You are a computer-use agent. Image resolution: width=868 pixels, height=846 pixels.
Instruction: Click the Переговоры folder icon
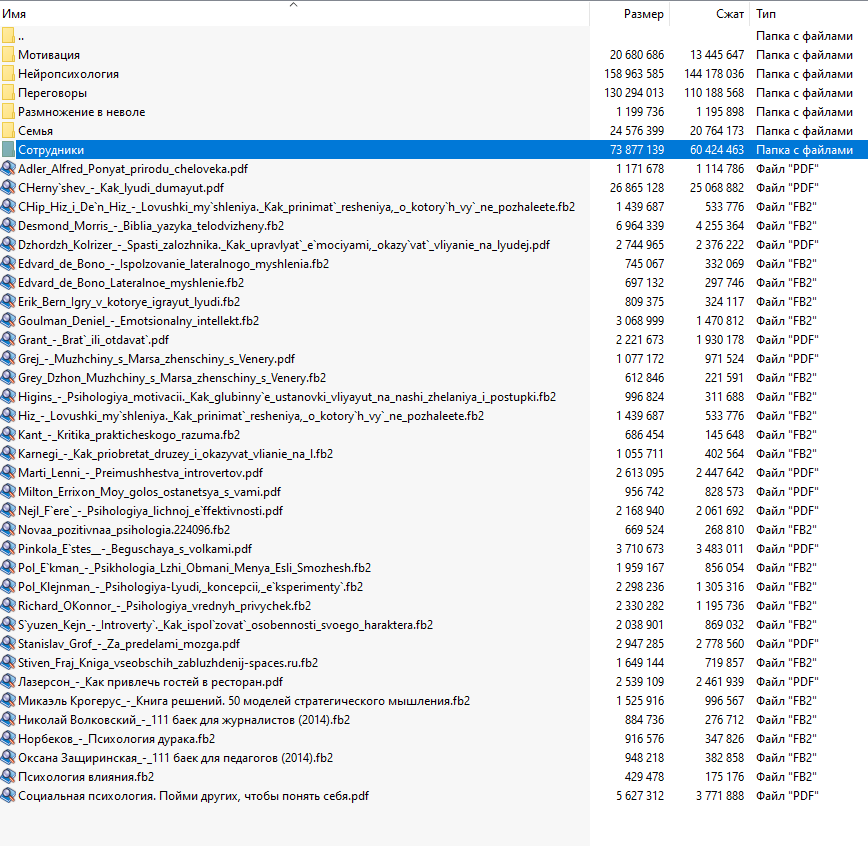point(9,93)
